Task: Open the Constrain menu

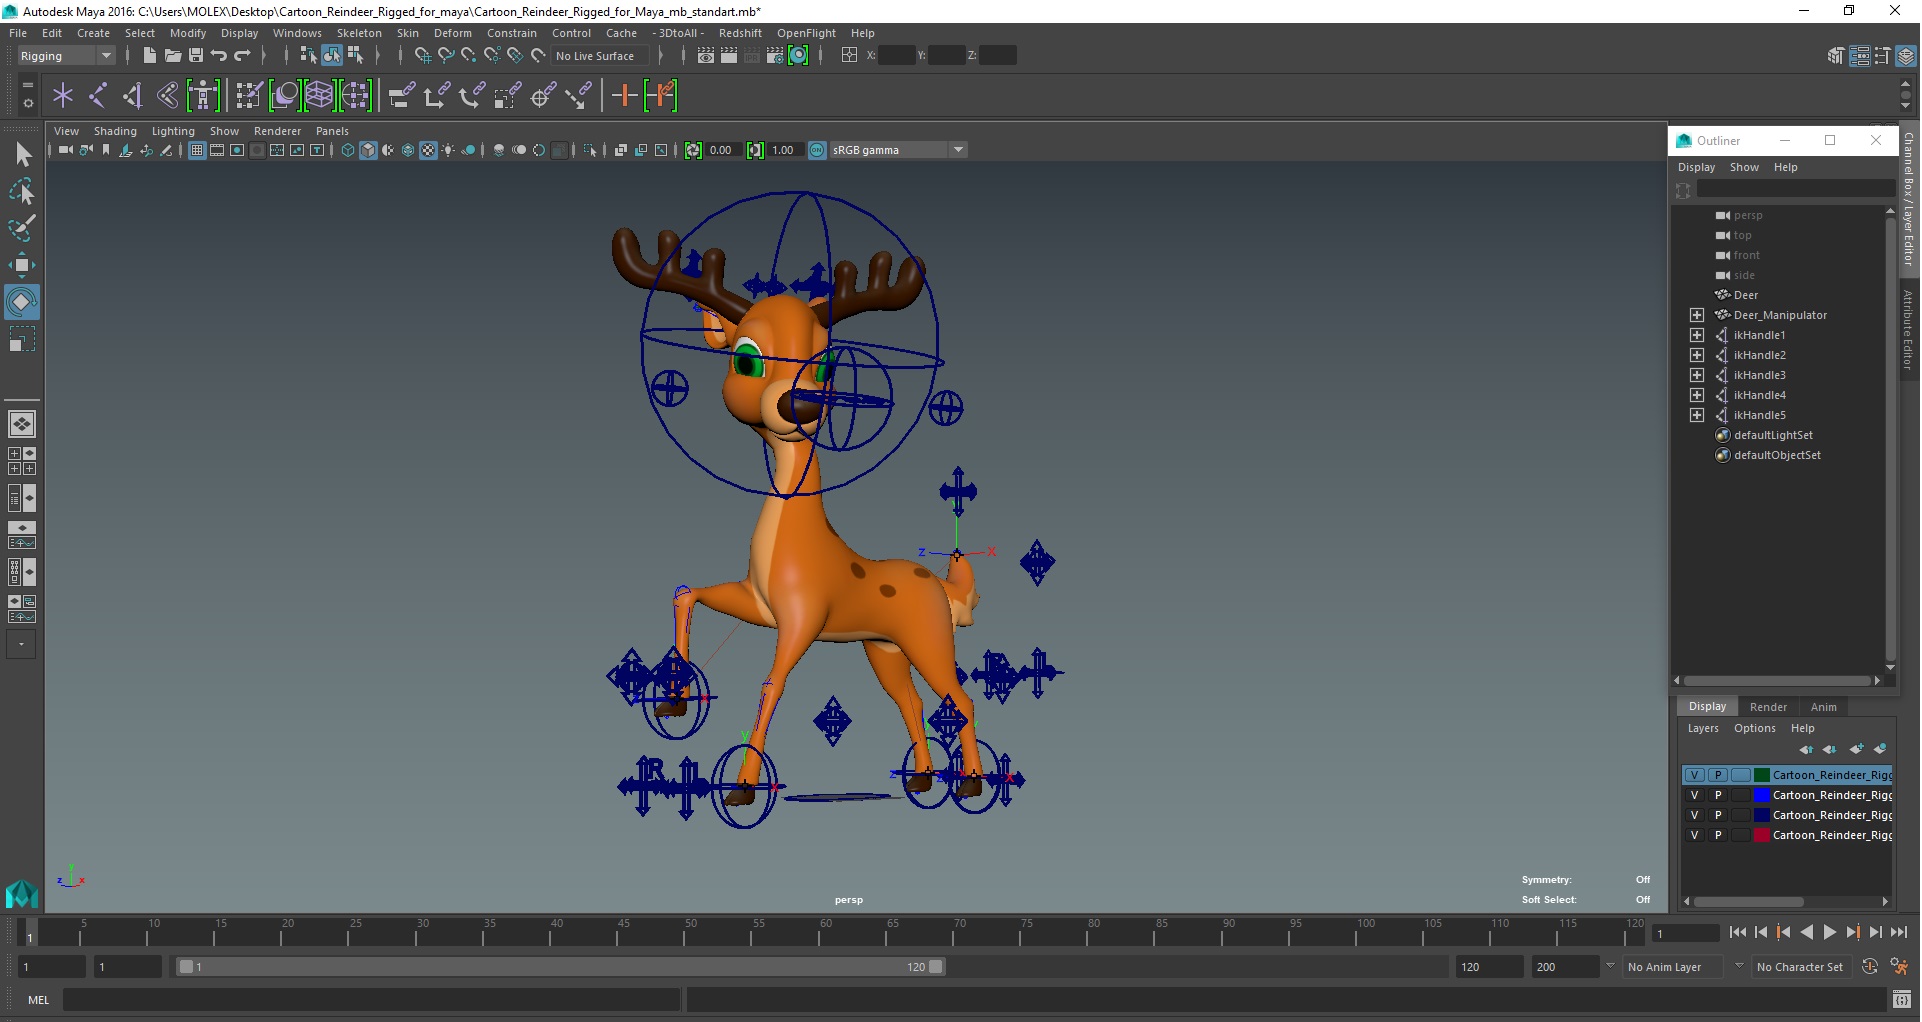Action: [x=511, y=33]
